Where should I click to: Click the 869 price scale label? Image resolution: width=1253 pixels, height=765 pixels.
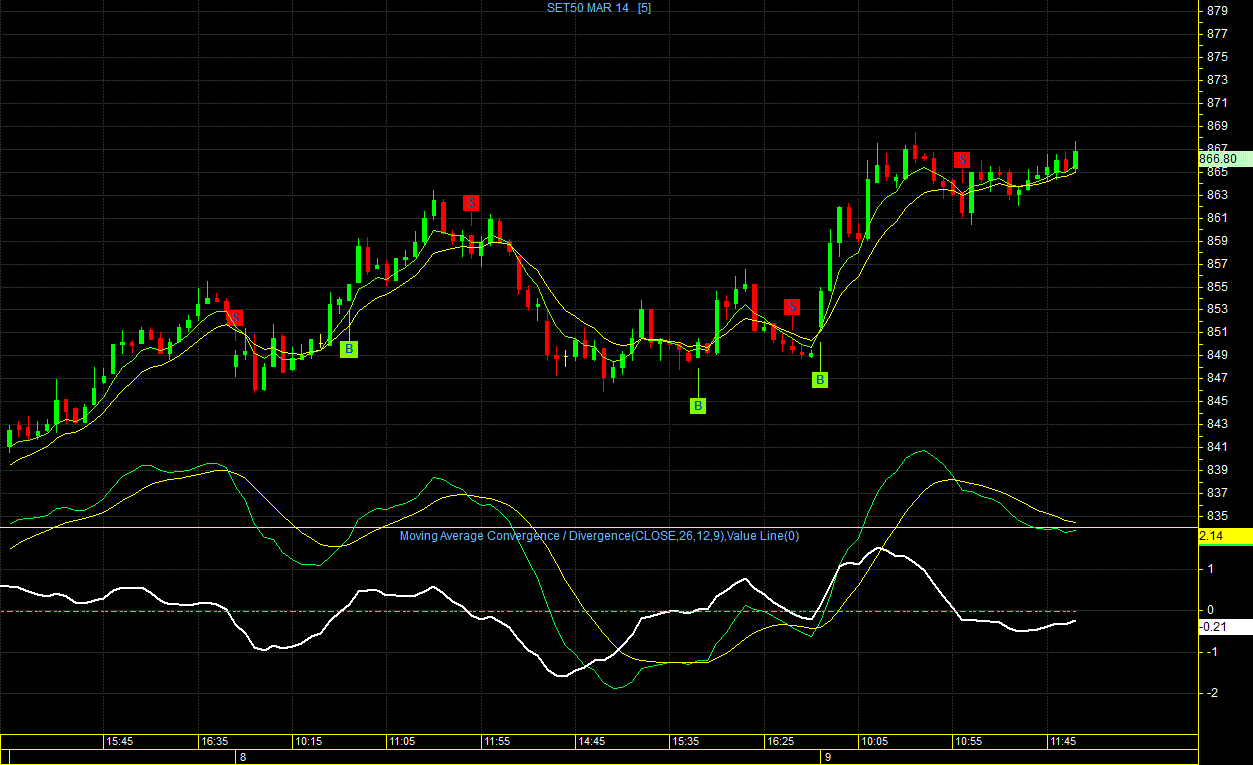click(x=1217, y=126)
